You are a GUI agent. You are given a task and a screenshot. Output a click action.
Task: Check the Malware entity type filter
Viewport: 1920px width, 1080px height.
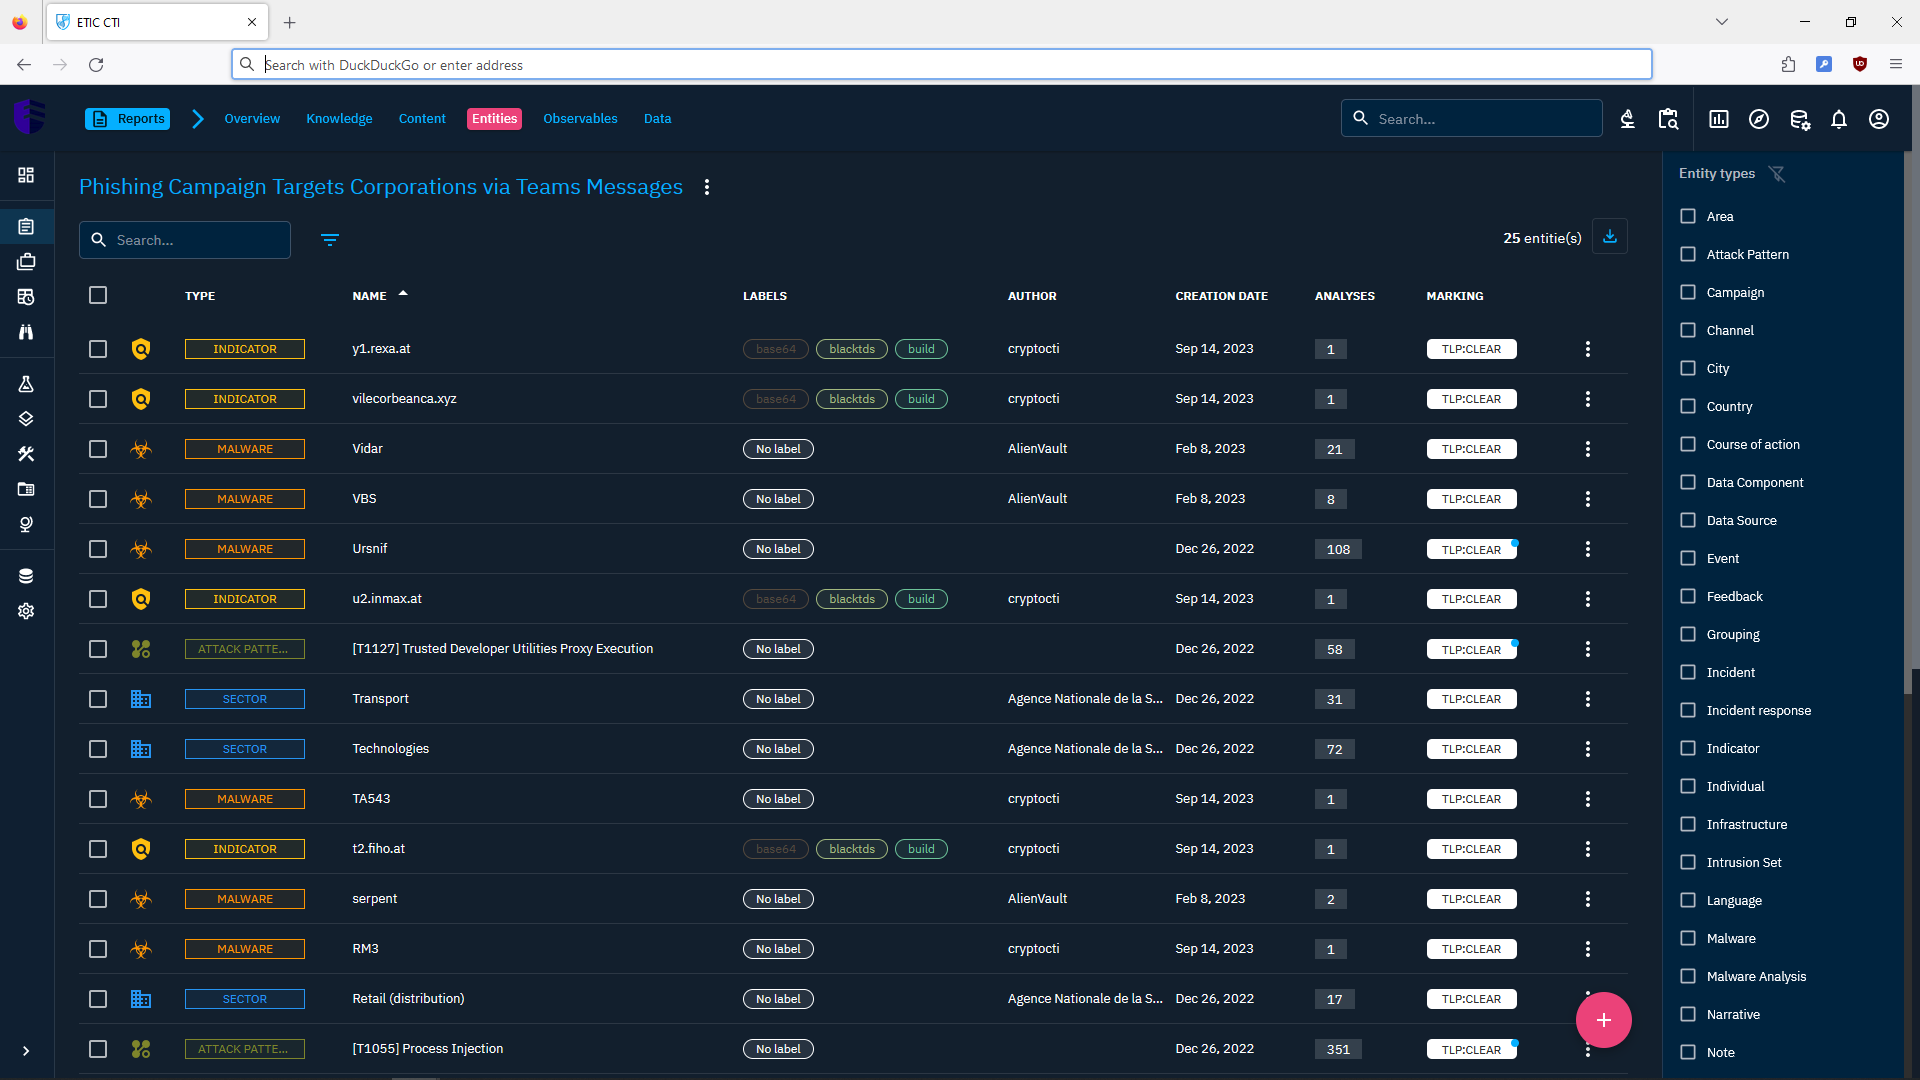tap(1688, 938)
